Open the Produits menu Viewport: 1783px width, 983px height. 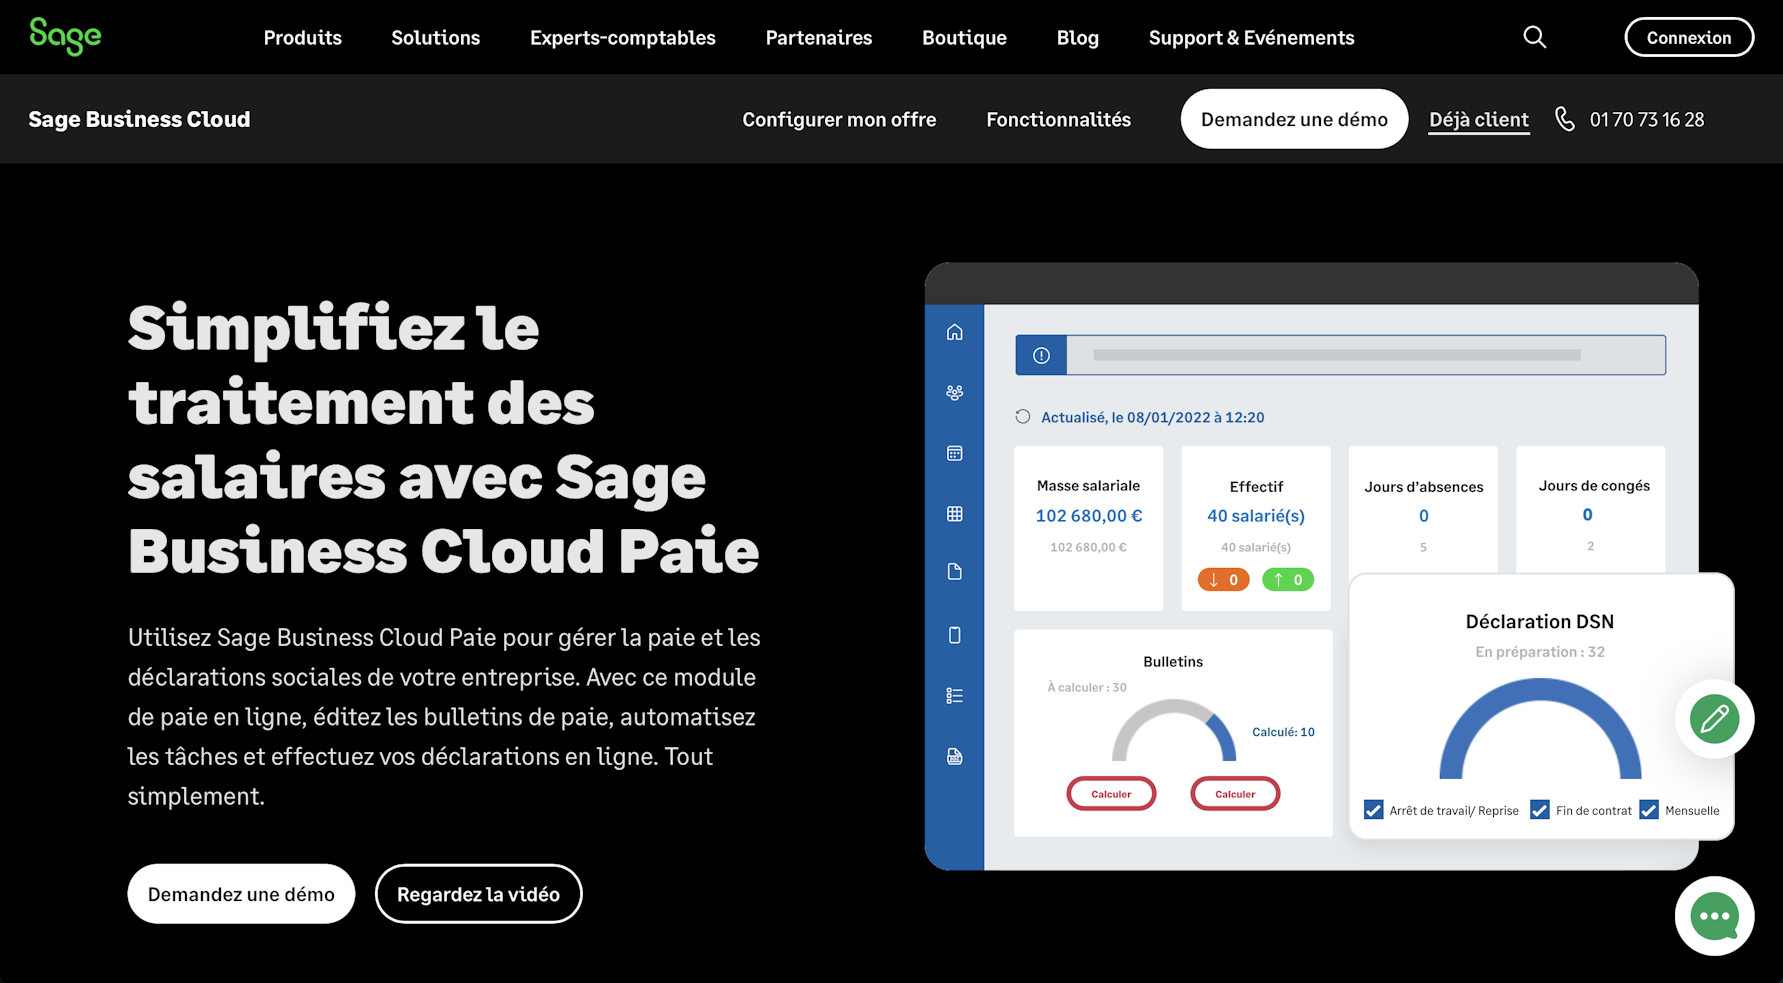(302, 37)
